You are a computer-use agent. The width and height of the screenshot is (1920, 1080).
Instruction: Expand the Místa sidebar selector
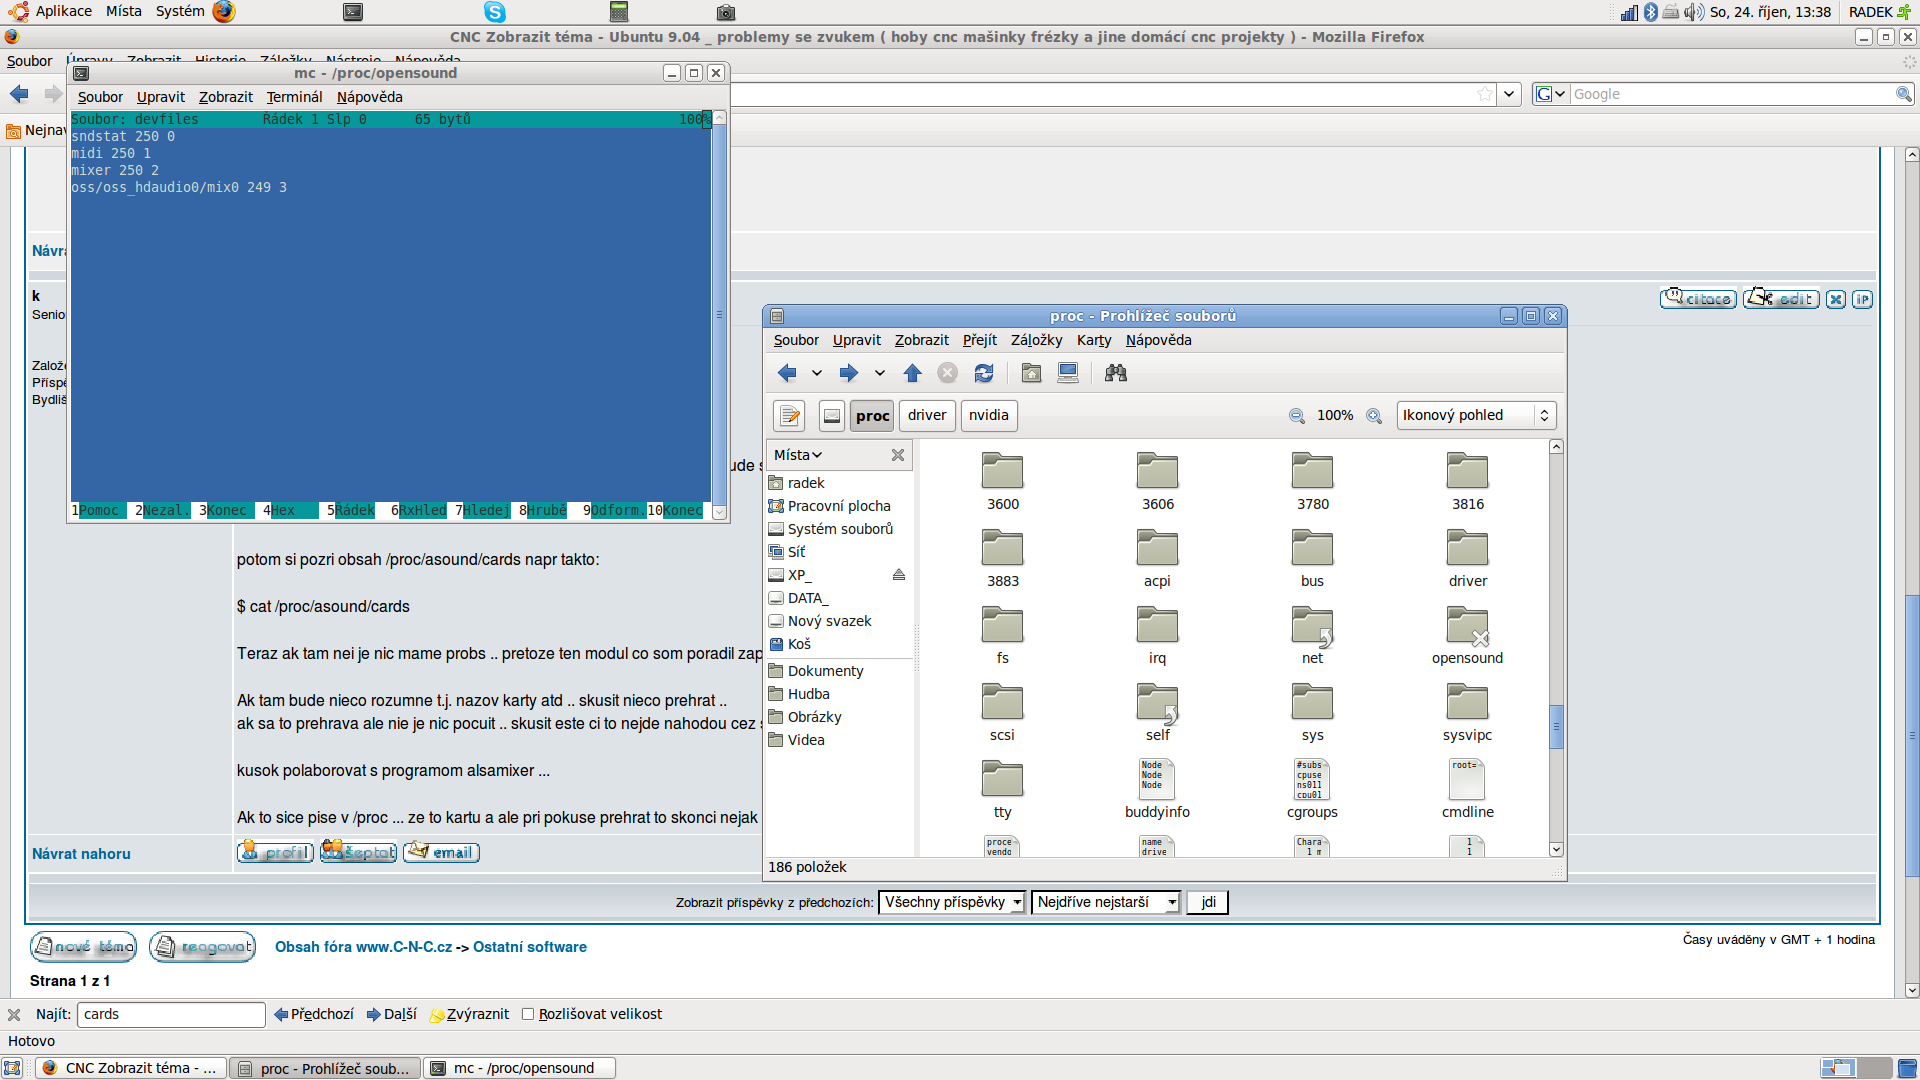[x=798, y=455]
